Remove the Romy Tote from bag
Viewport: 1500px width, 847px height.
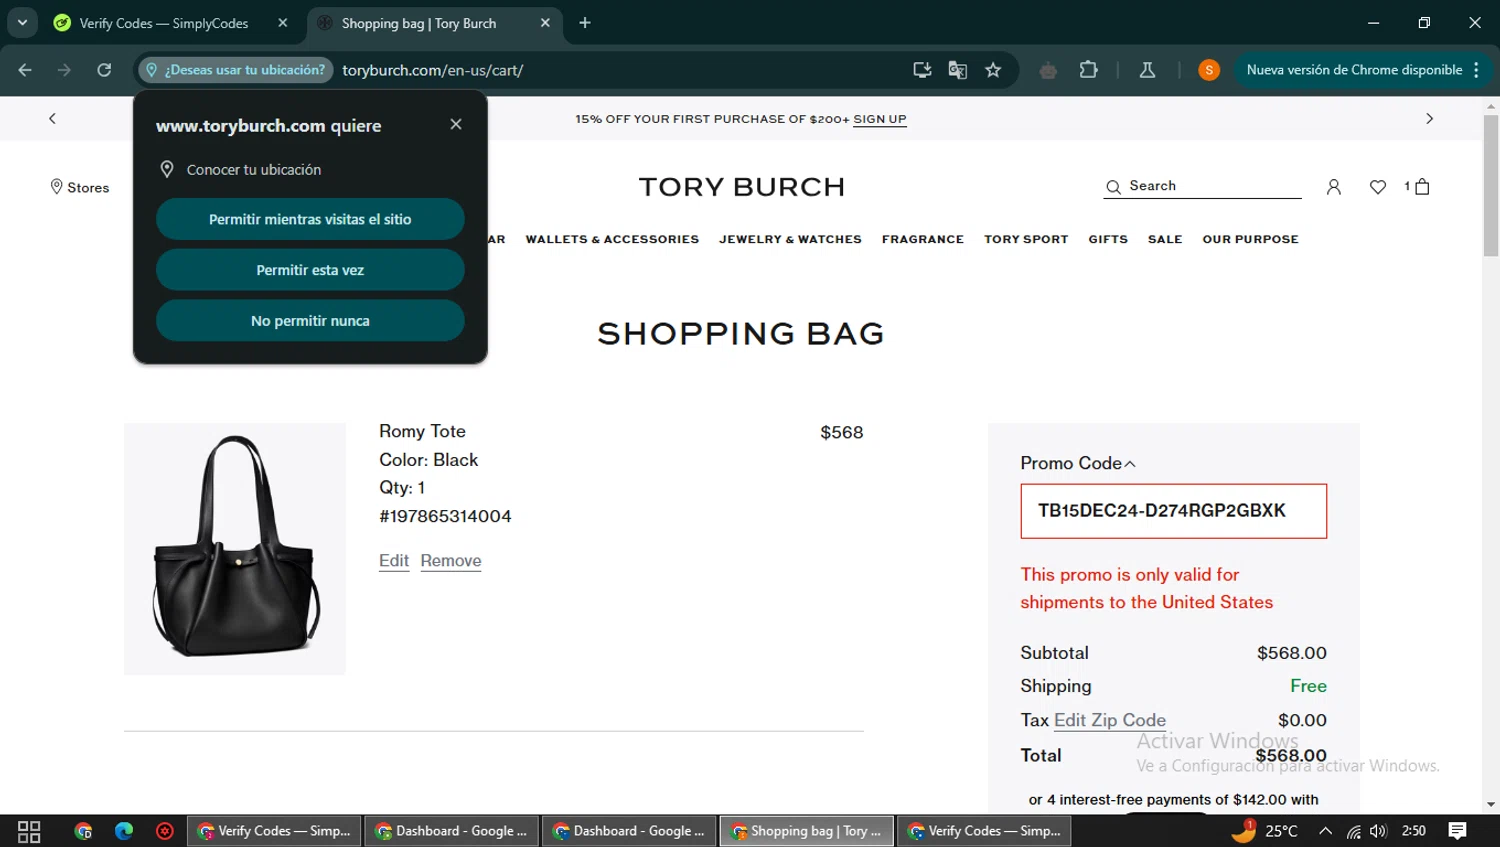pos(451,561)
